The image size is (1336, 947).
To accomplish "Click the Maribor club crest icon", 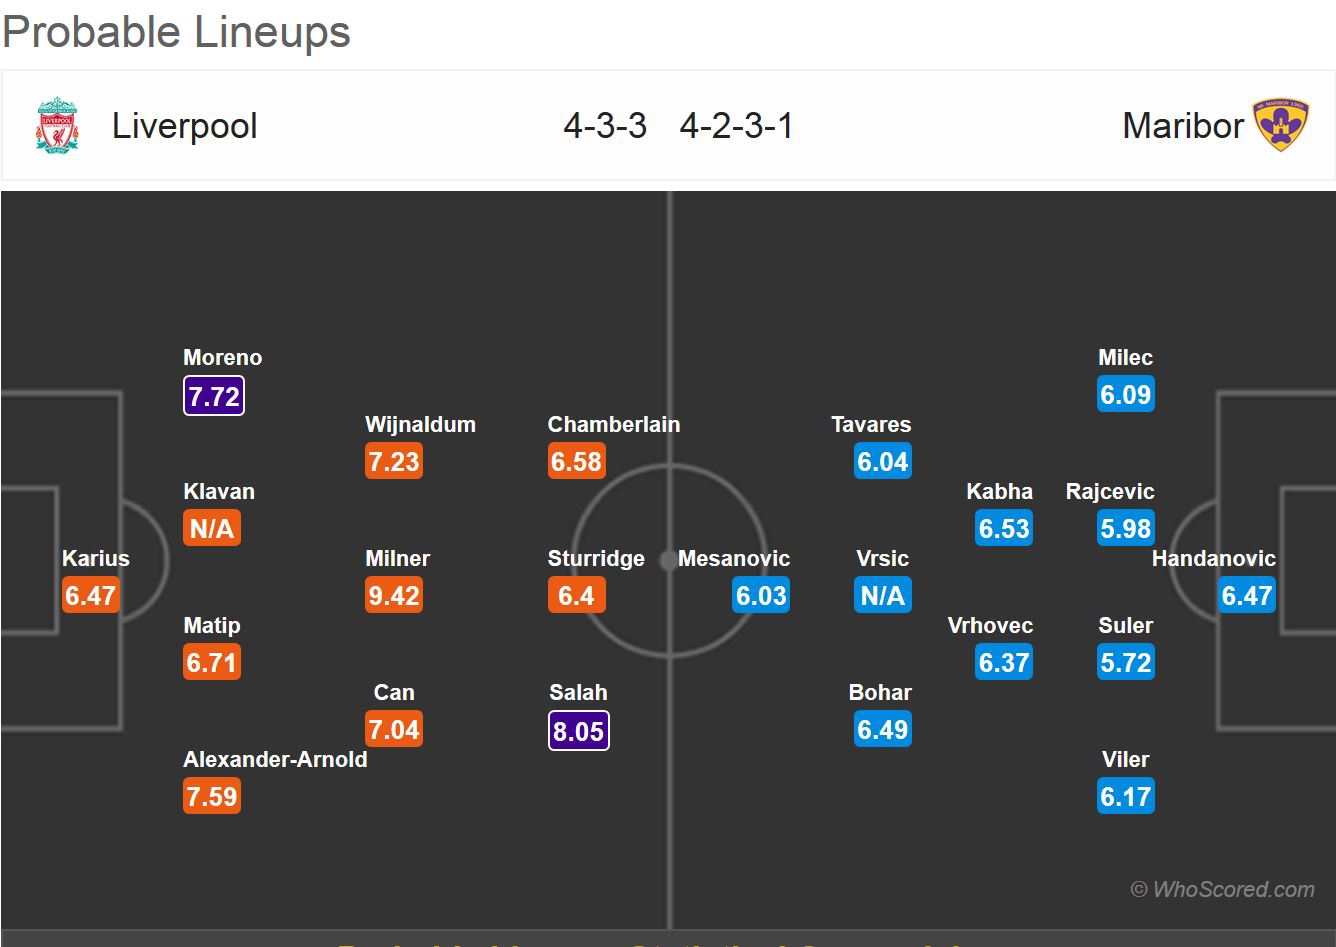I will (1280, 125).
